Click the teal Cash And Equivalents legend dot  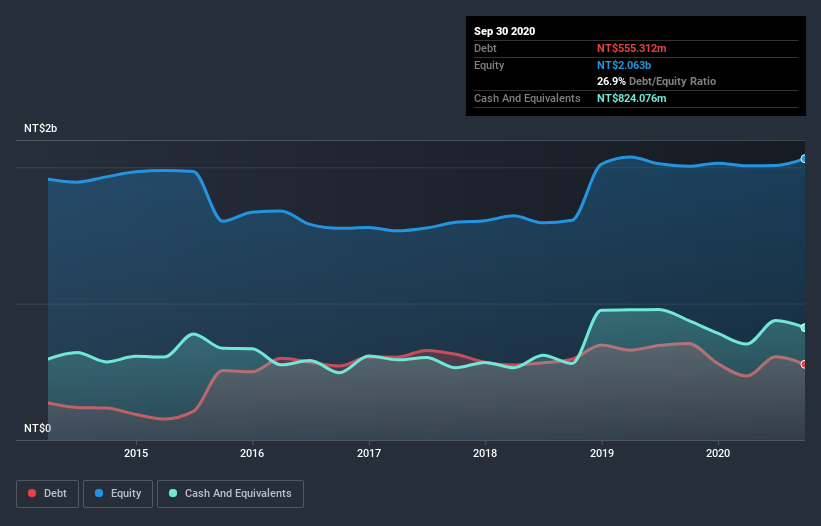173,493
